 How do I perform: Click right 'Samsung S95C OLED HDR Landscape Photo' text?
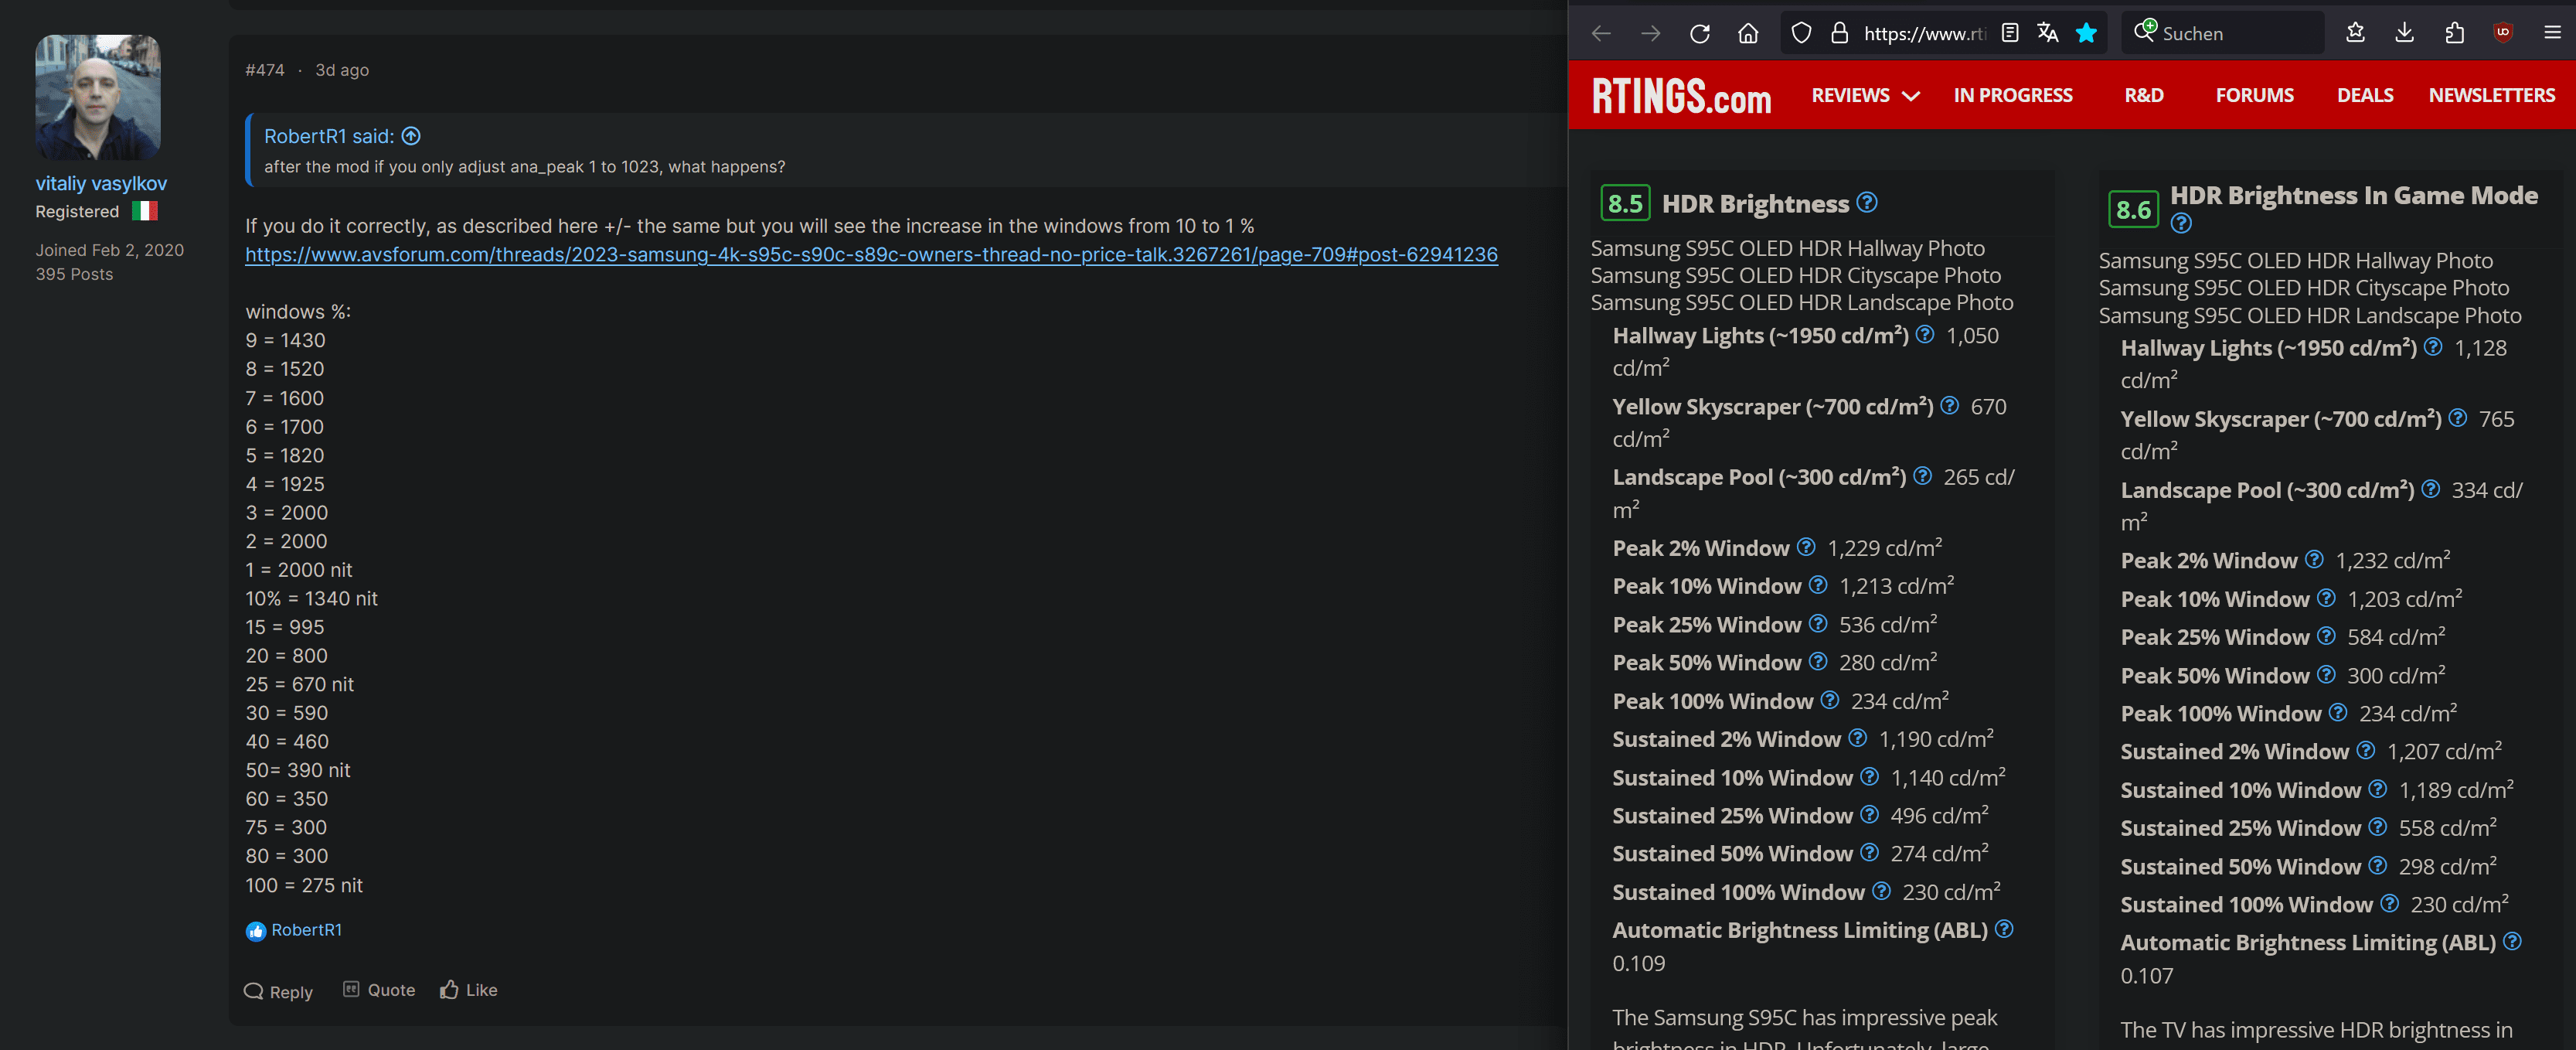2309,315
